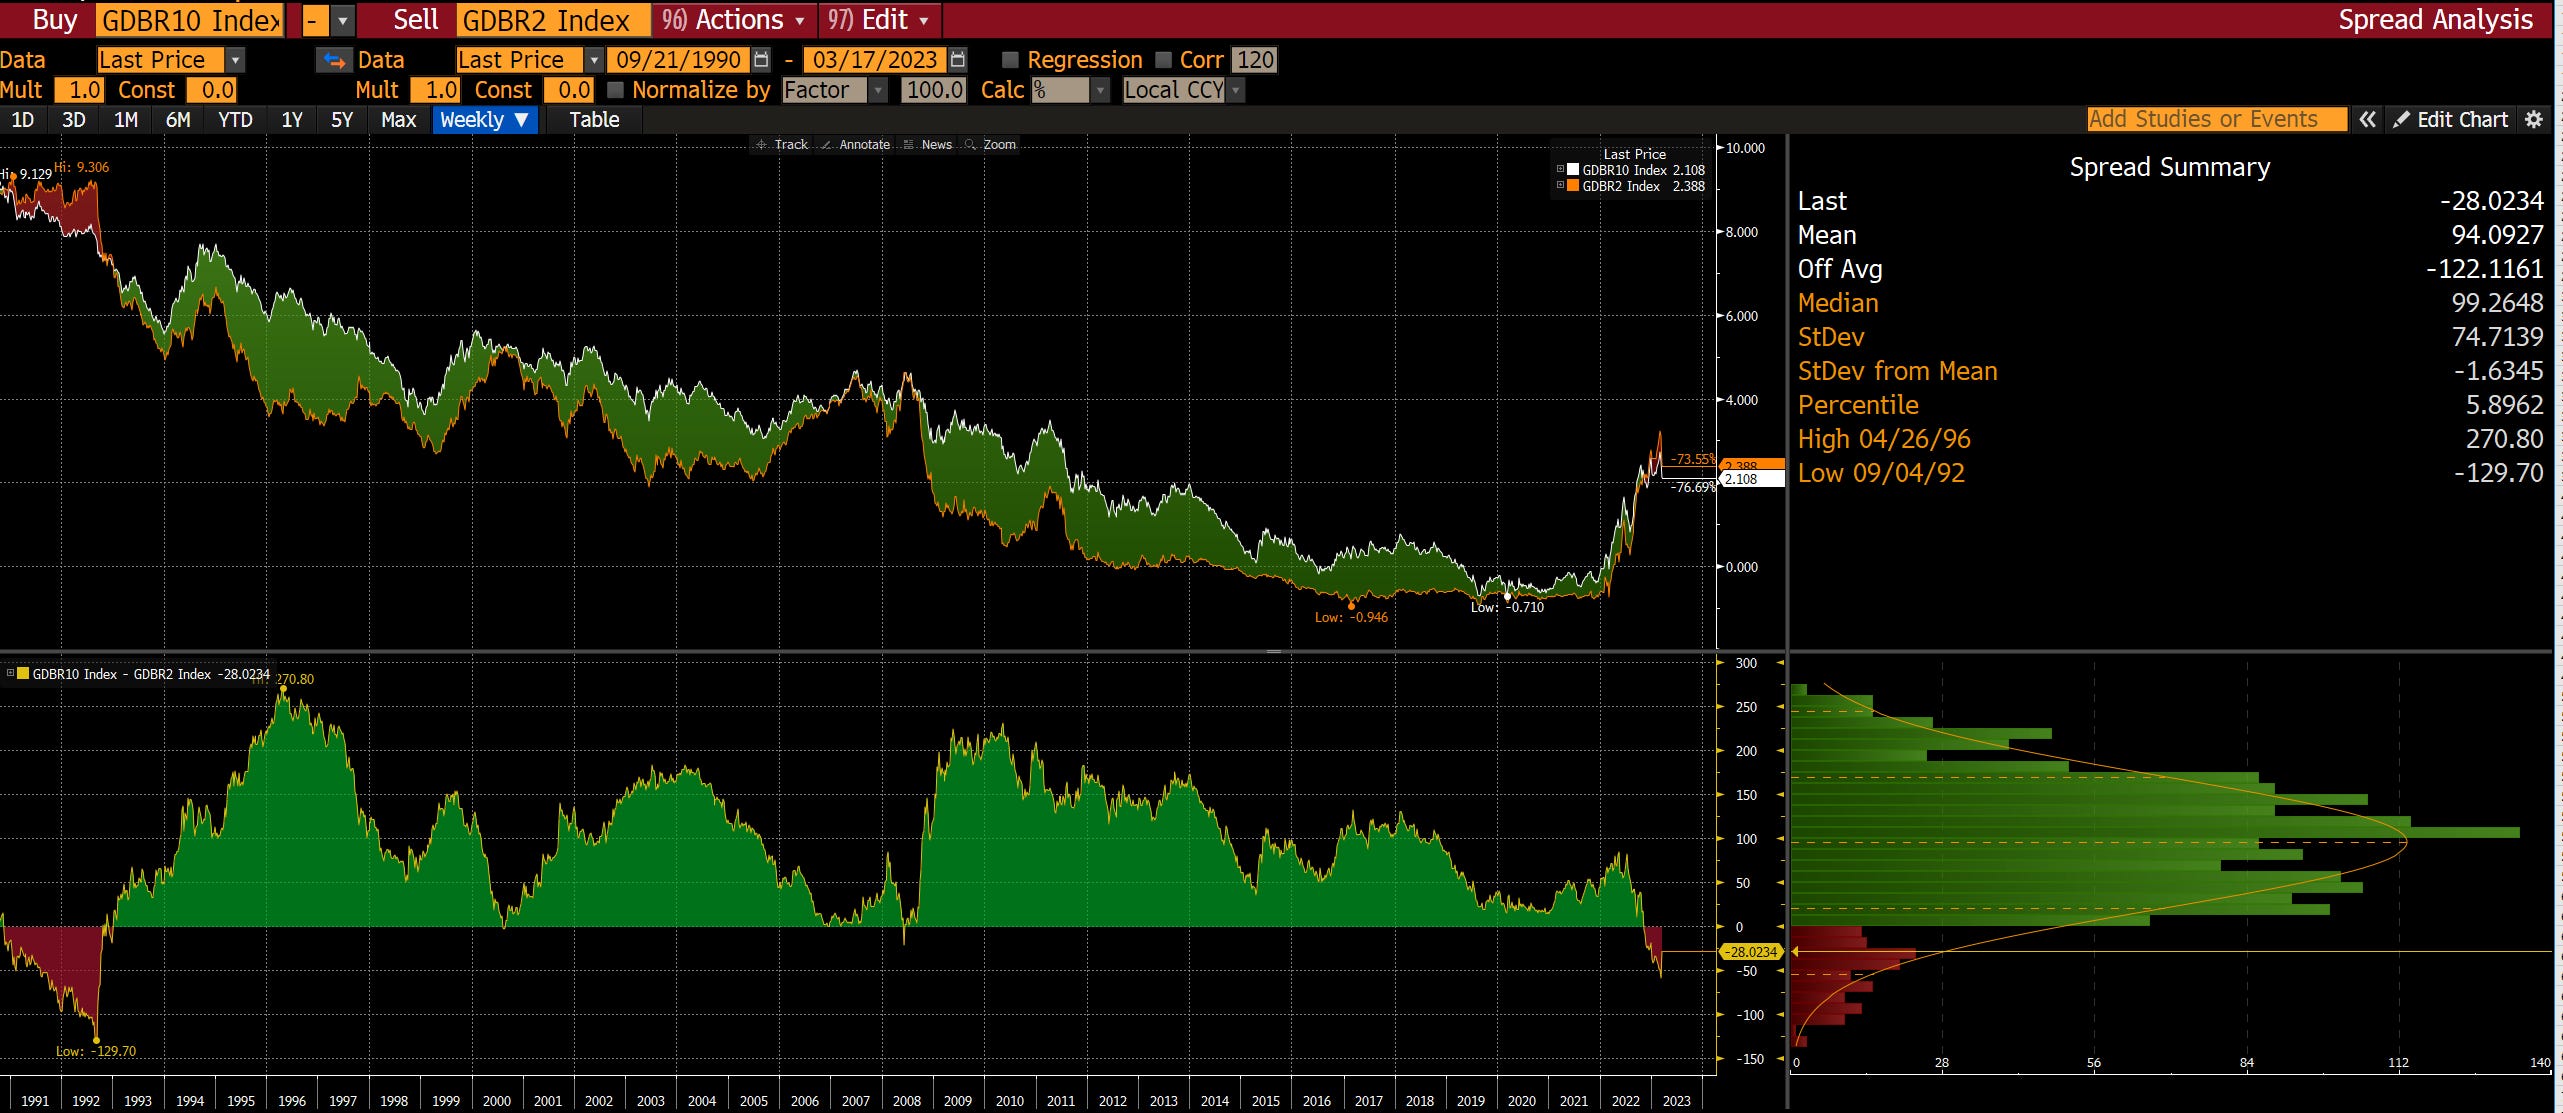Select the Annotate tool
This screenshot has width=2563, height=1113.
856,145
